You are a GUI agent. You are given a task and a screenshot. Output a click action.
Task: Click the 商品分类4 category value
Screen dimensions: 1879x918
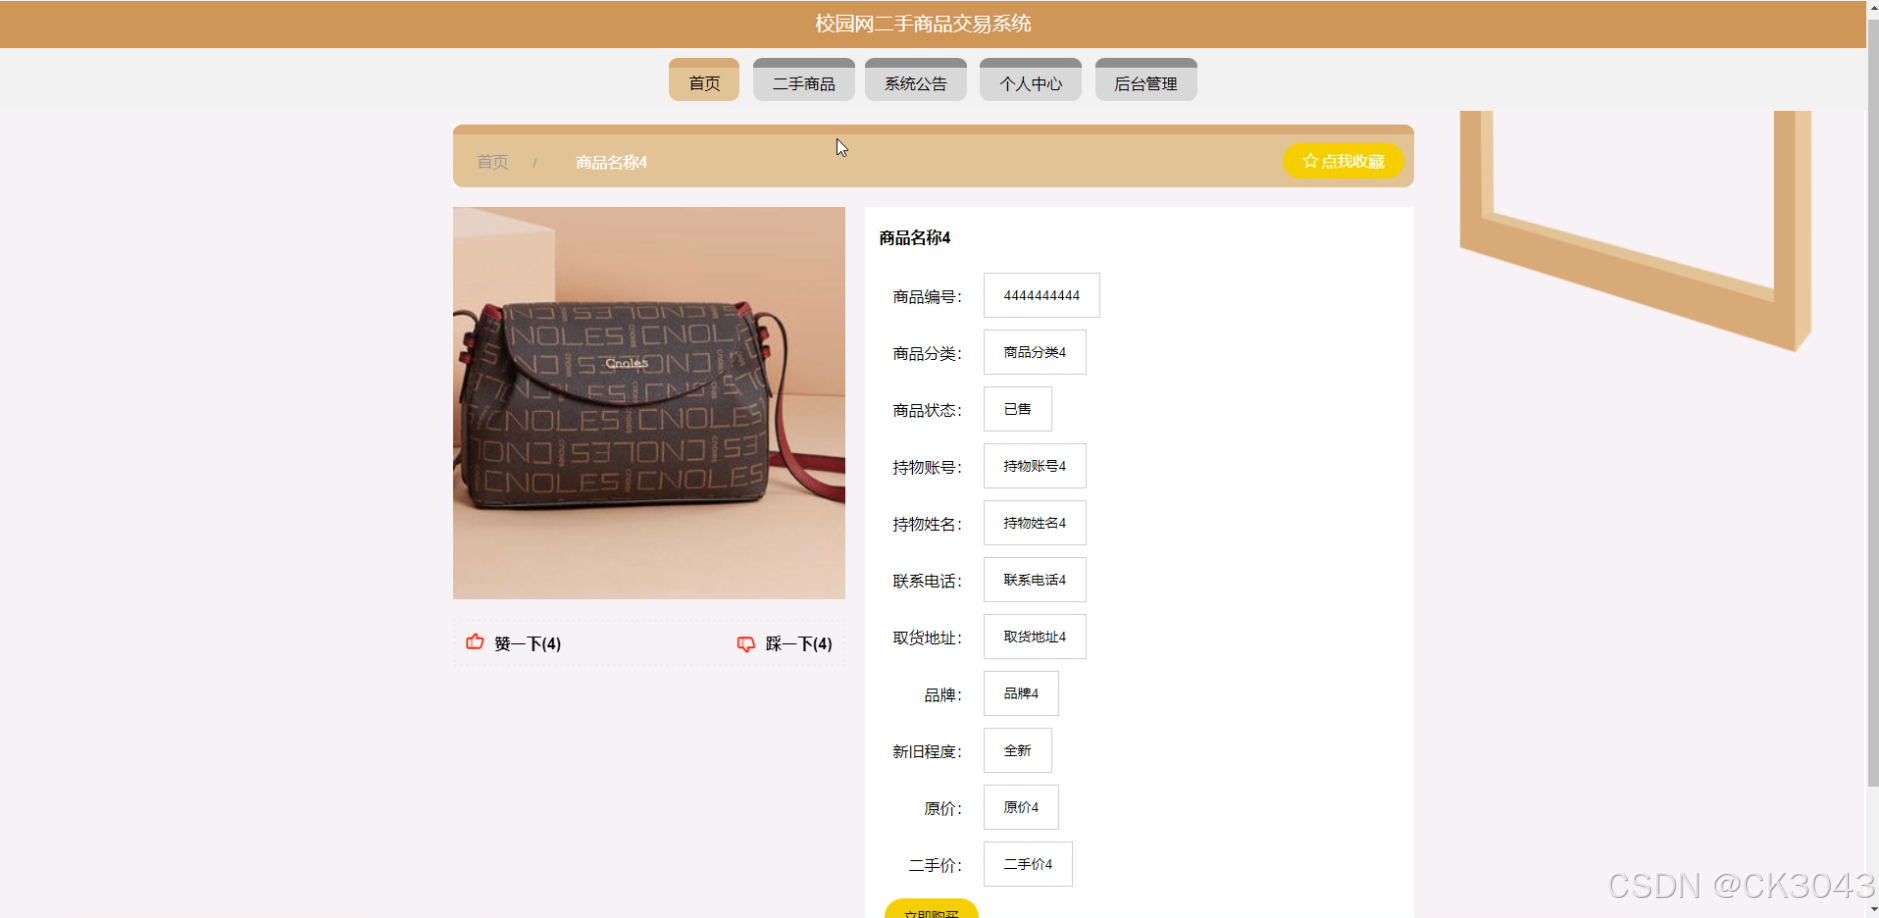pyautogui.click(x=1035, y=352)
